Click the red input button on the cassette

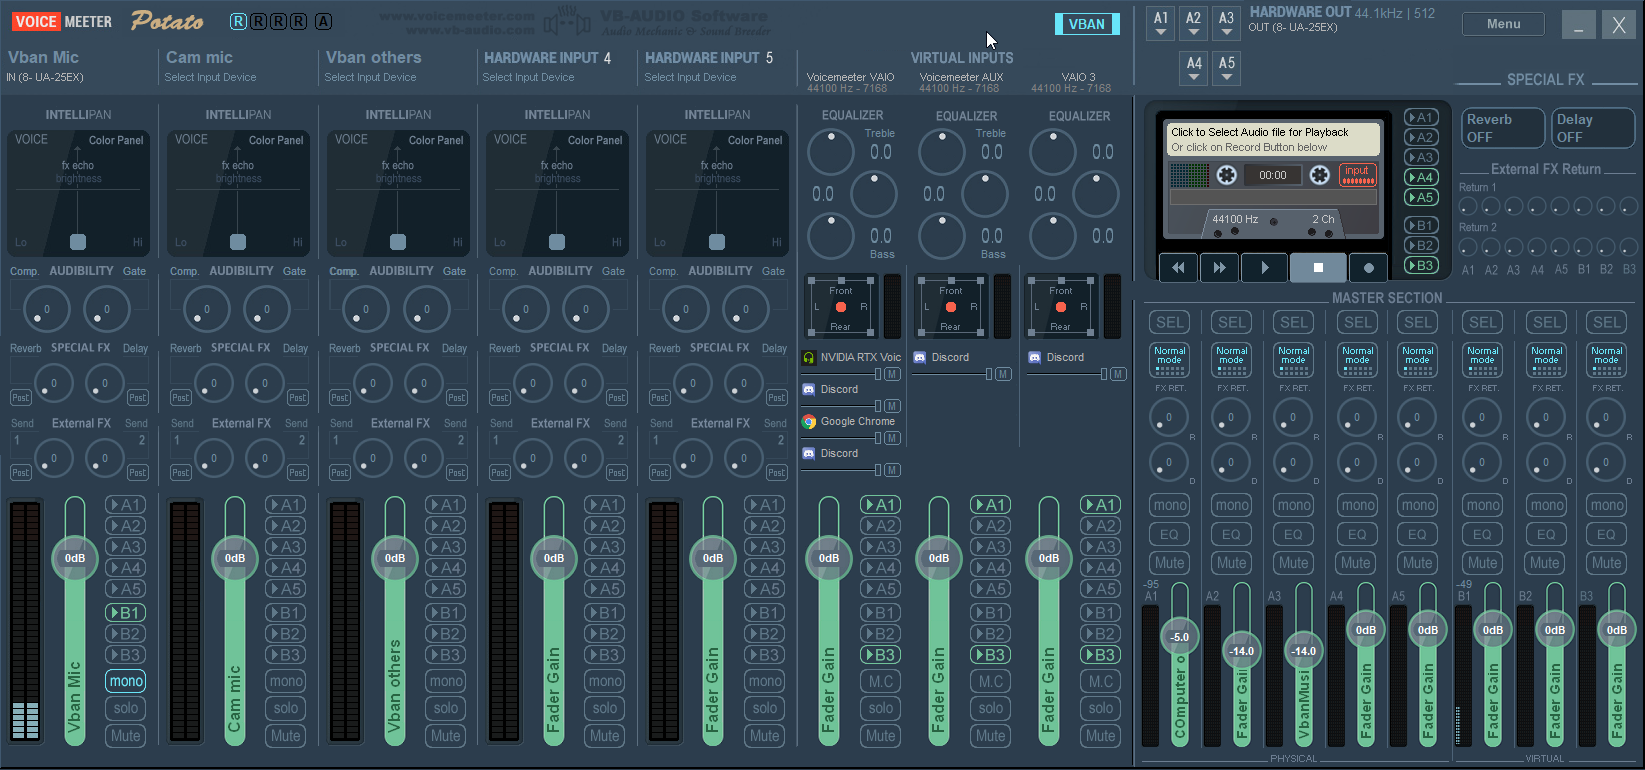tap(1357, 175)
